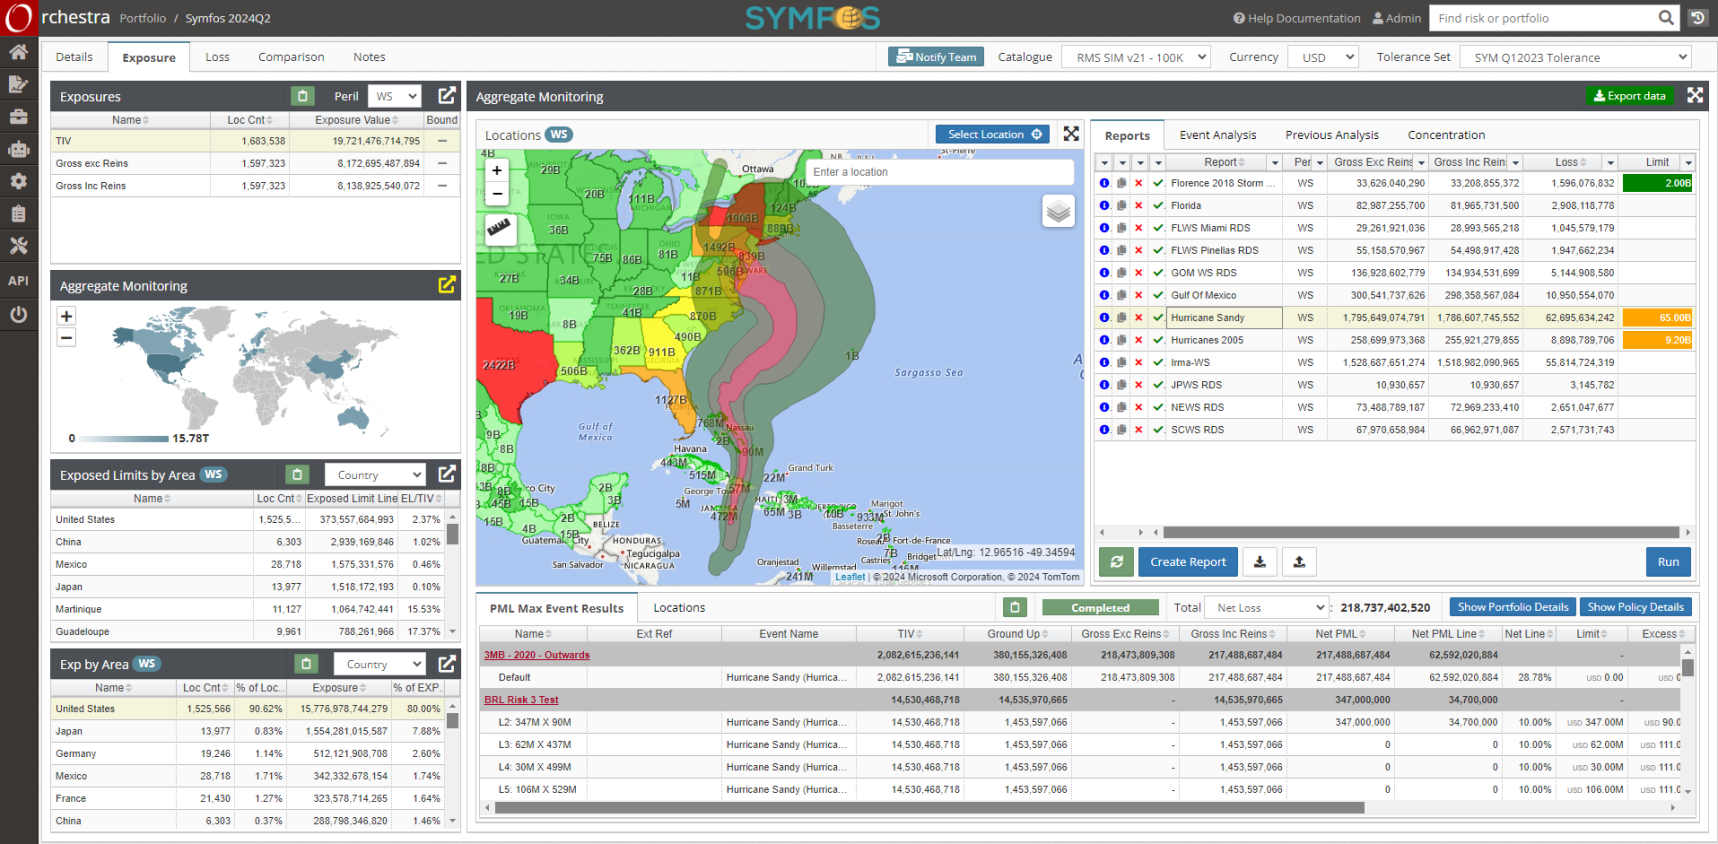Open the Total Net Loss dropdown
1718x844 pixels.
(x=1266, y=607)
